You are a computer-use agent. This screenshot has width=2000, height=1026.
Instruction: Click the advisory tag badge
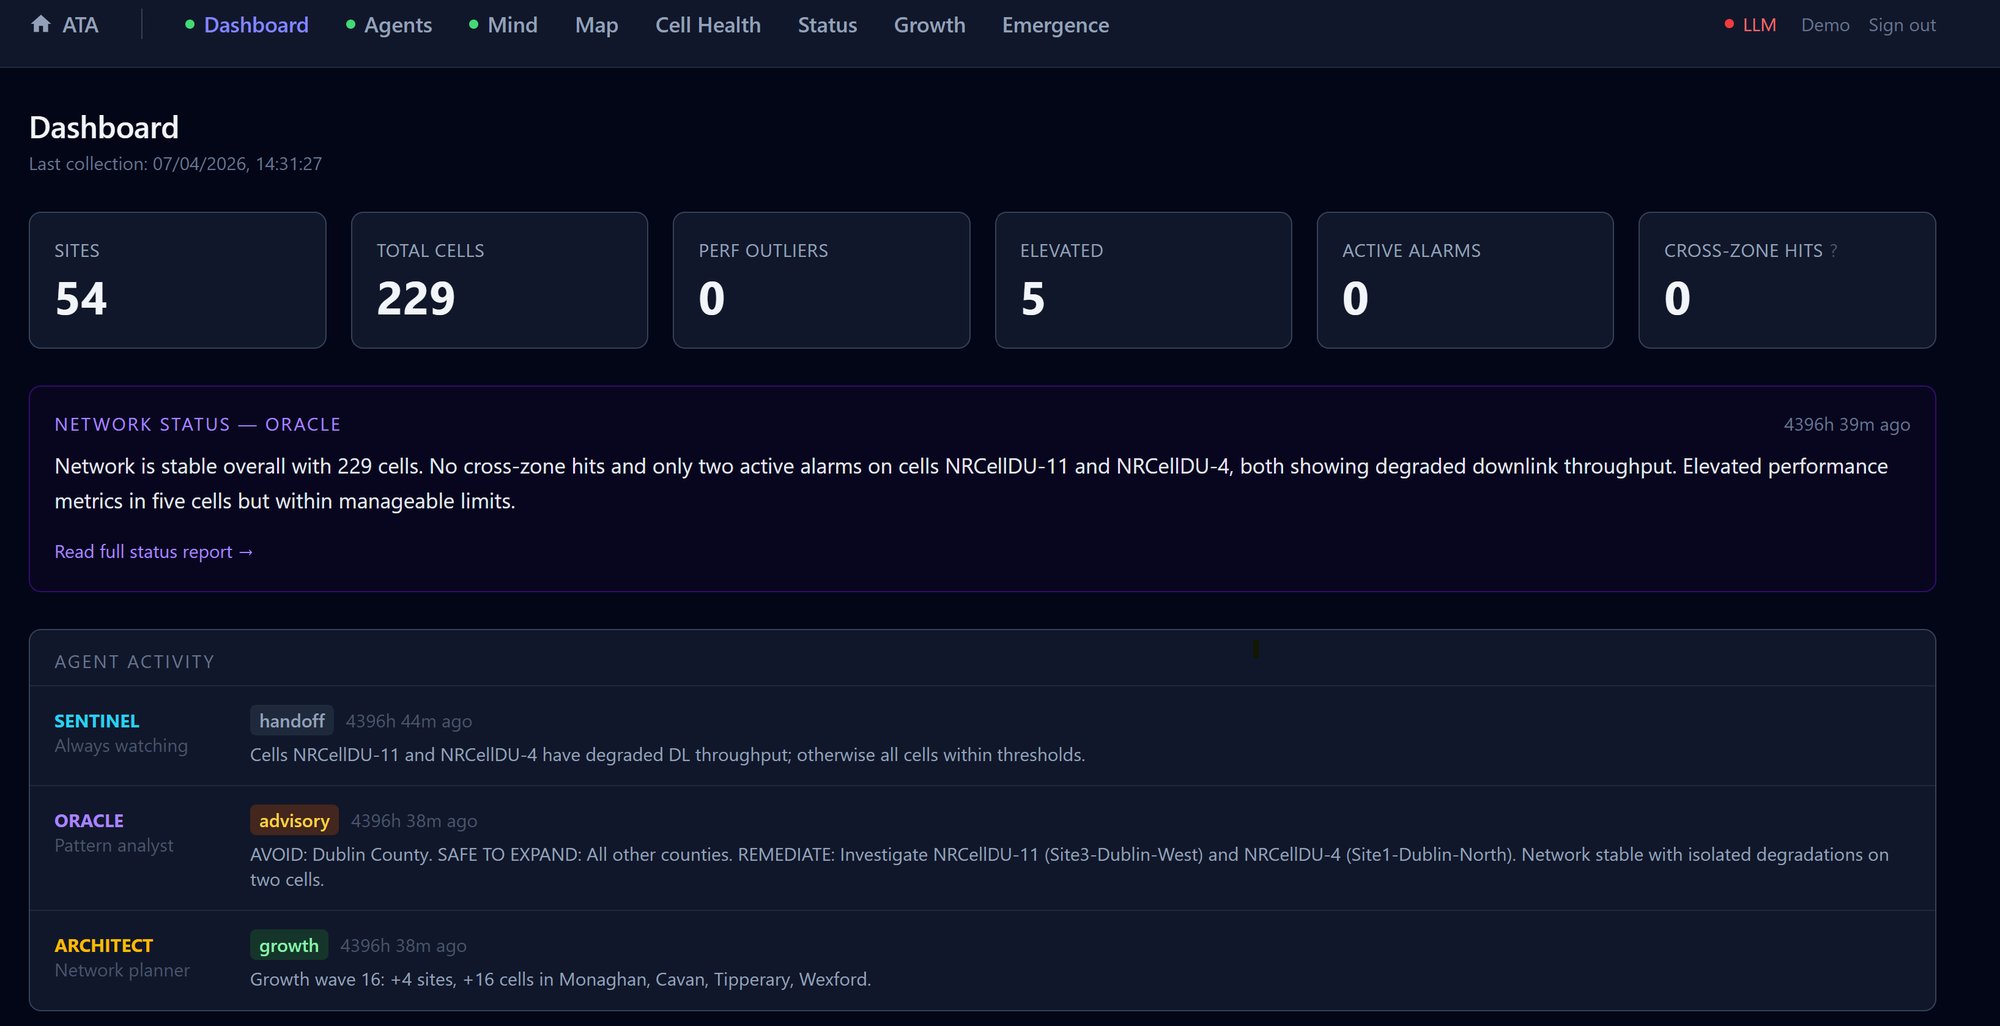click(x=294, y=821)
